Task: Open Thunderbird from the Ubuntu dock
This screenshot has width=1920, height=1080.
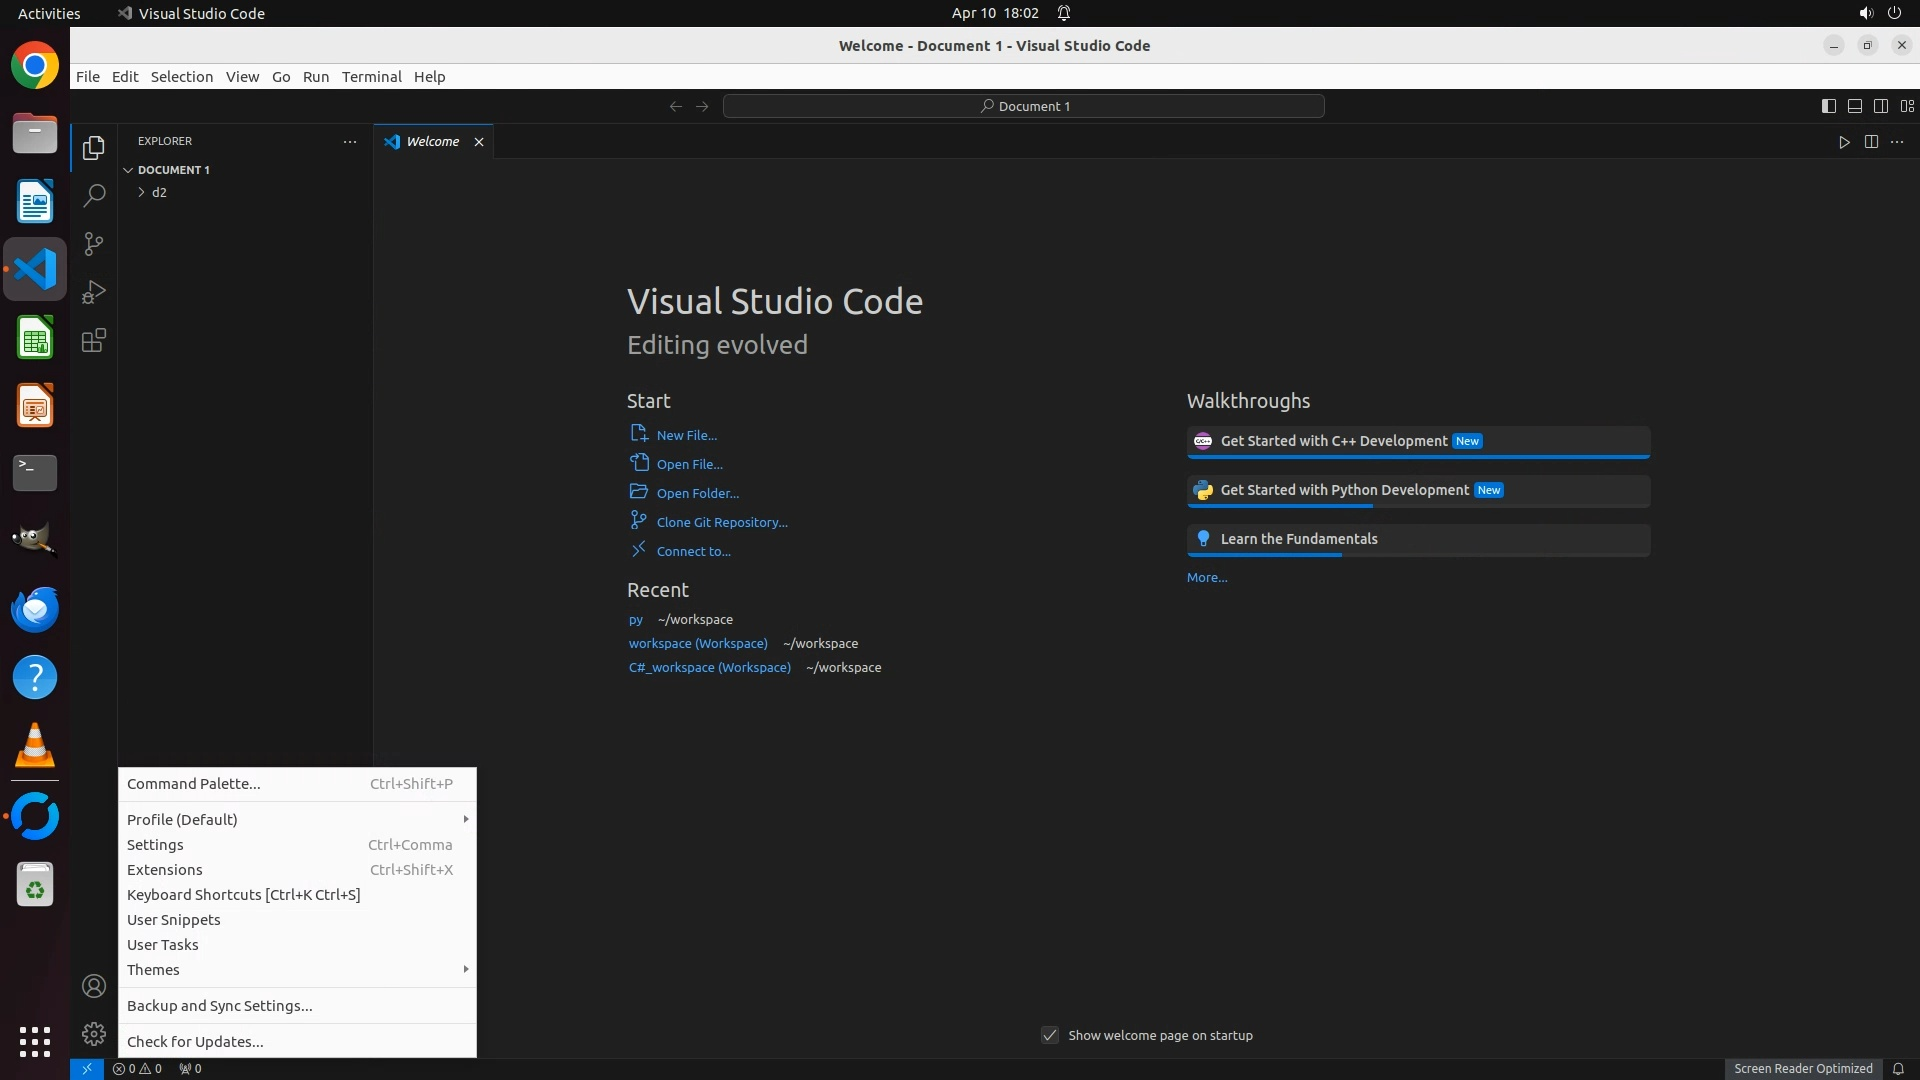Action: (35, 609)
